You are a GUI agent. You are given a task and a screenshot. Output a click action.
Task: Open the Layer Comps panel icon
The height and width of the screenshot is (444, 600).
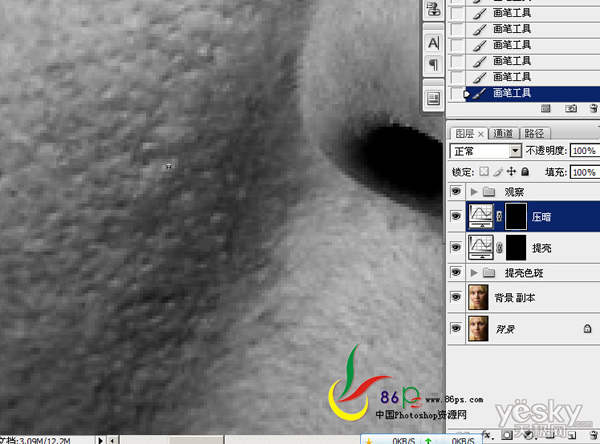(433, 99)
